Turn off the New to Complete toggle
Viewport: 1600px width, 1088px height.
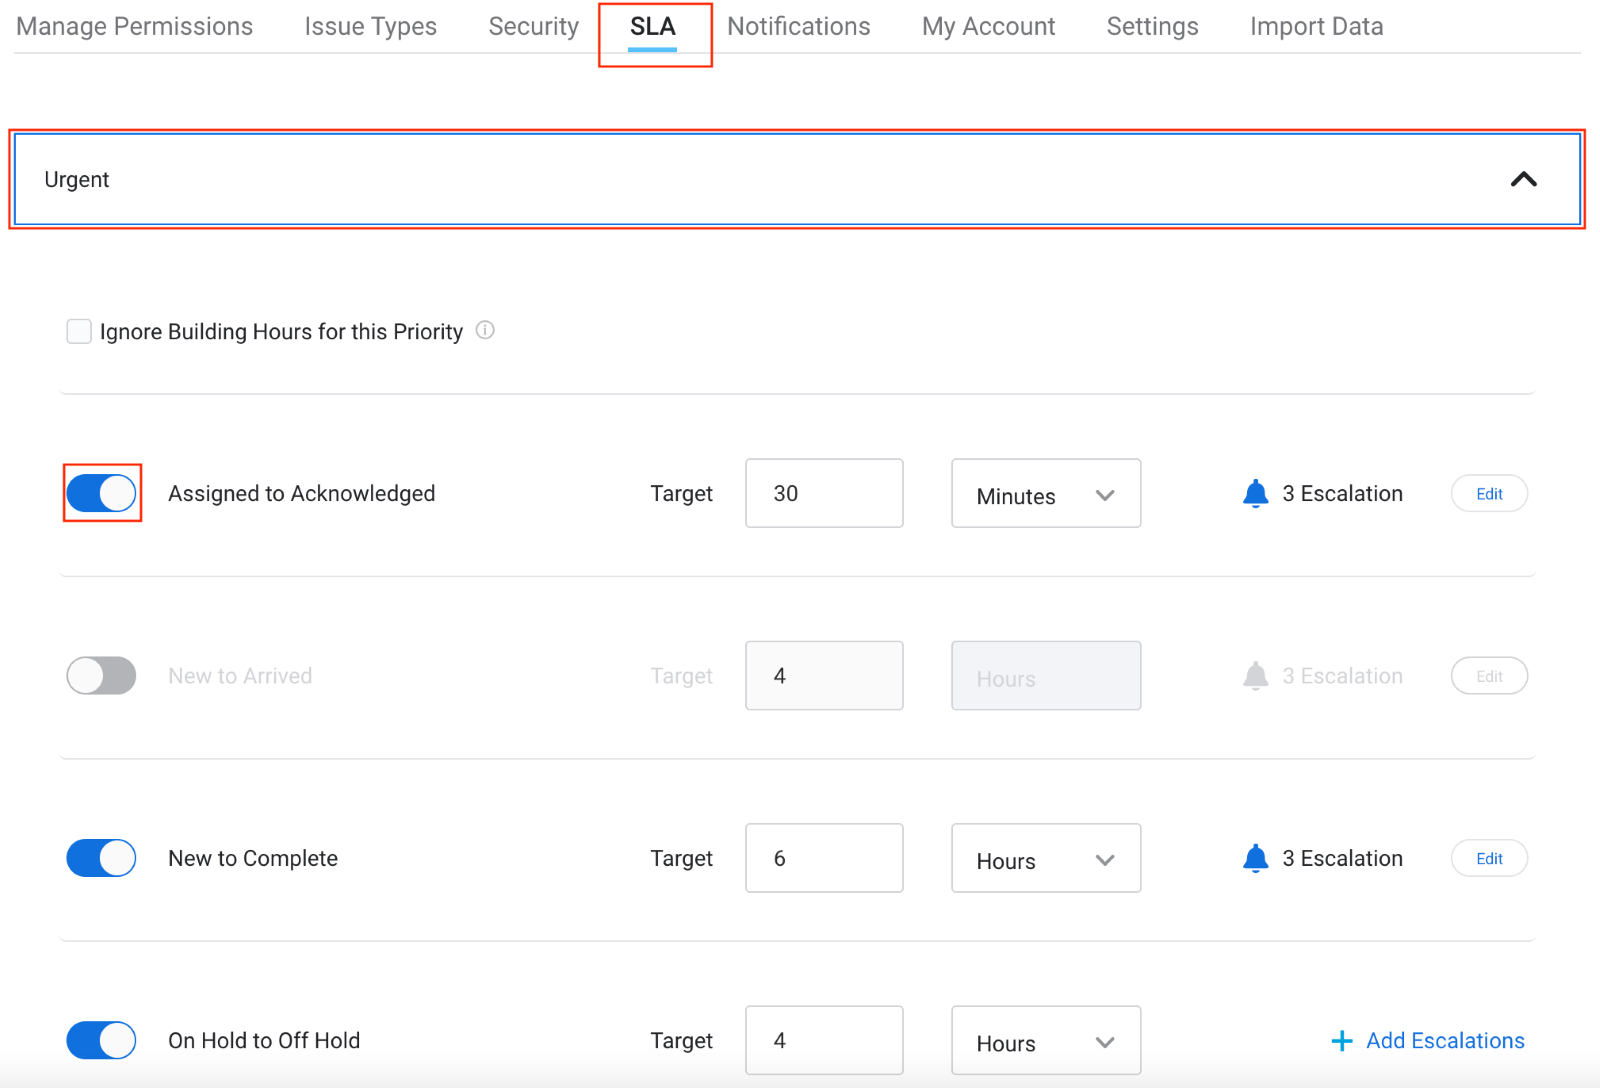tap(102, 858)
